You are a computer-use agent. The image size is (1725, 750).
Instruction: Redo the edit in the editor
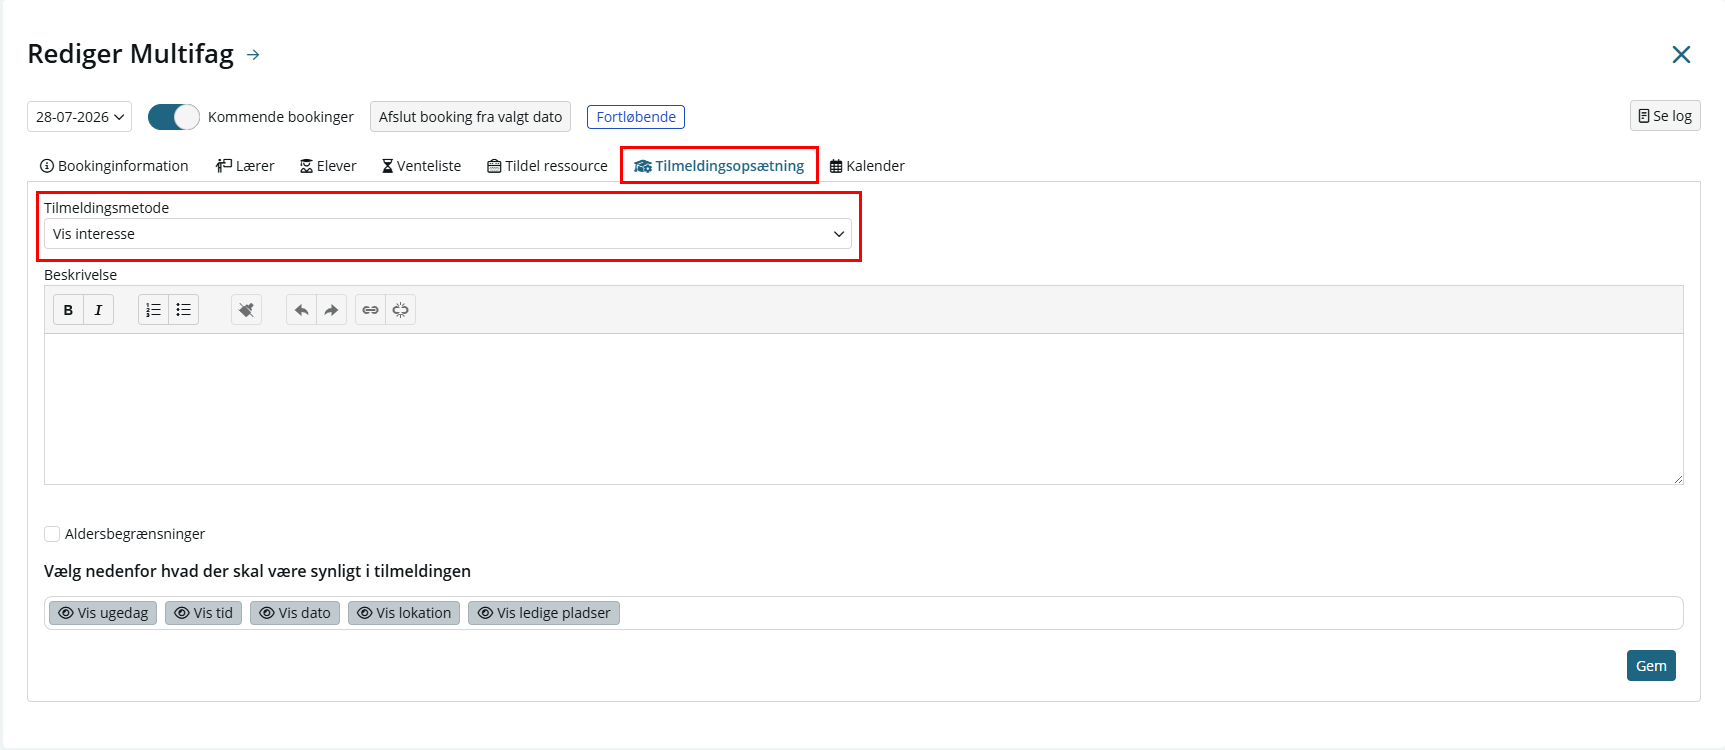pos(331,310)
